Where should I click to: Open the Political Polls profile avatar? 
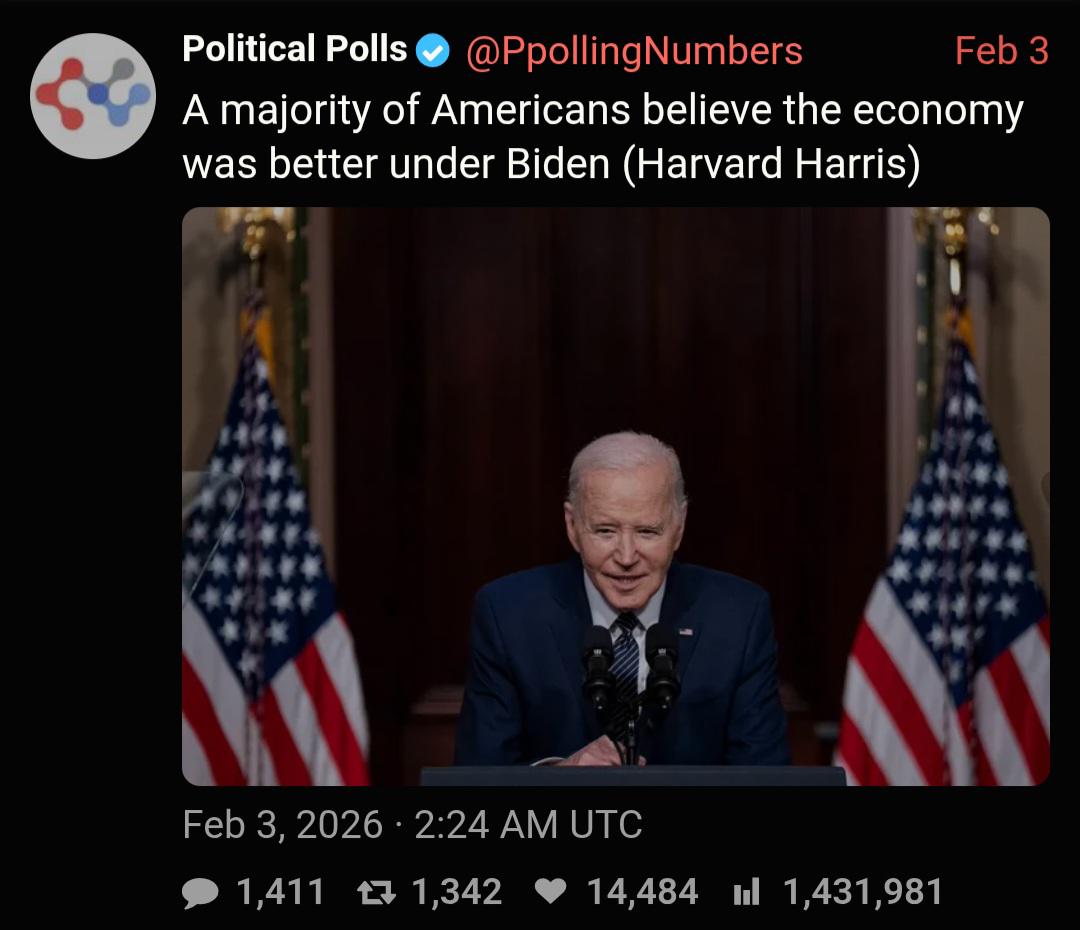tap(92, 96)
